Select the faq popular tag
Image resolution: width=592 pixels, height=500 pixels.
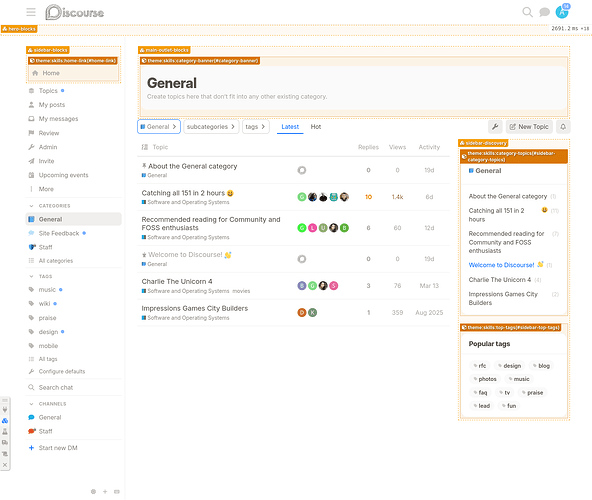pos(480,392)
